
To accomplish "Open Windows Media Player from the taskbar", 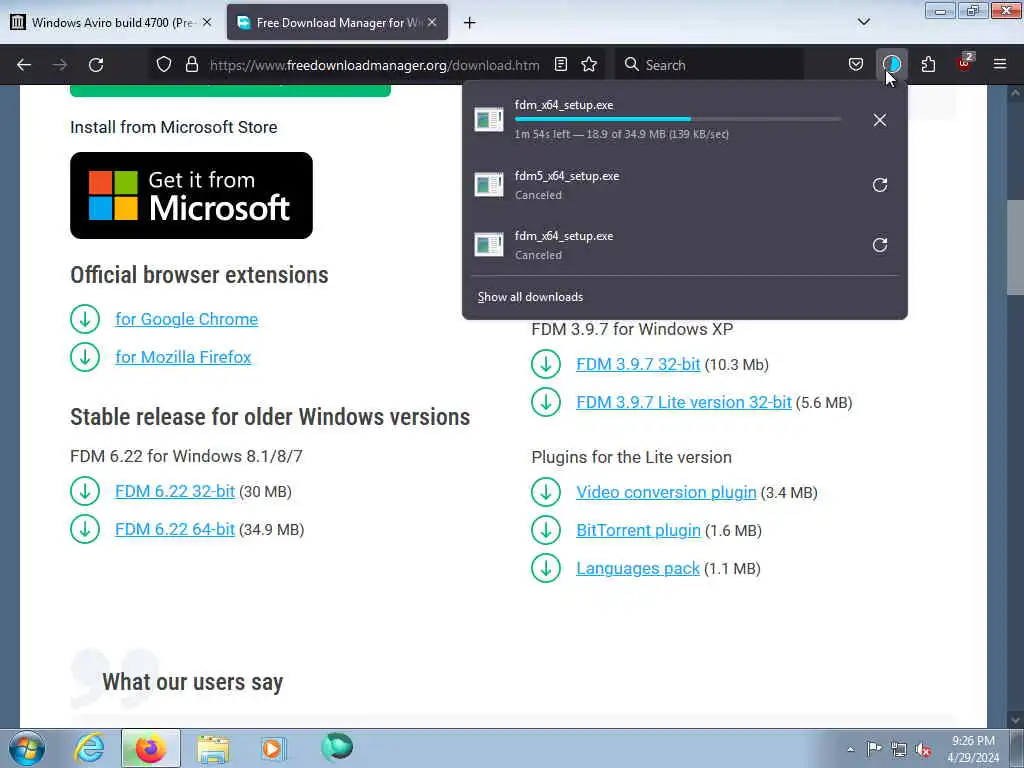I will click(x=273, y=748).
